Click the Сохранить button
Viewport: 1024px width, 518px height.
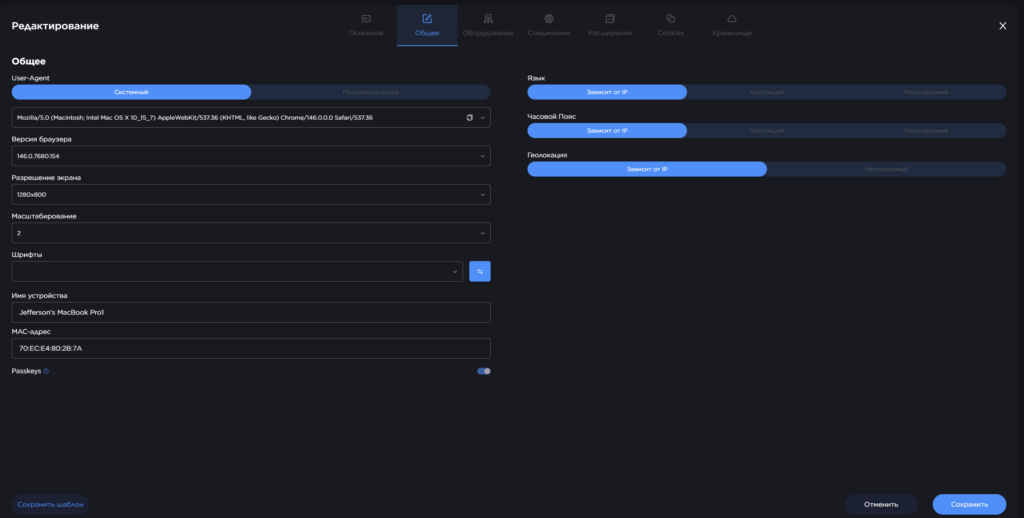[x=969, y=504]
